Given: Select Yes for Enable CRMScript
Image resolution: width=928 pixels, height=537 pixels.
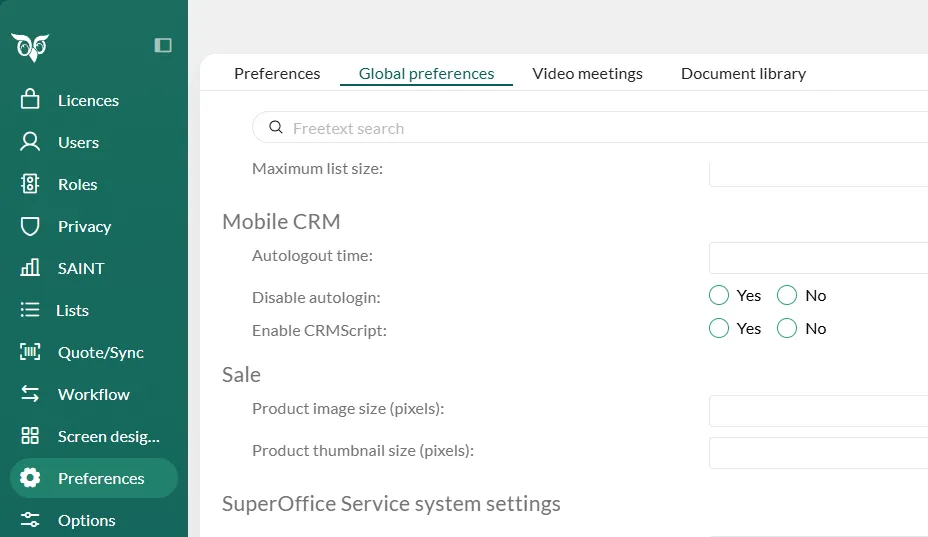Looking at the screenshot, I should tap(719, 328).
